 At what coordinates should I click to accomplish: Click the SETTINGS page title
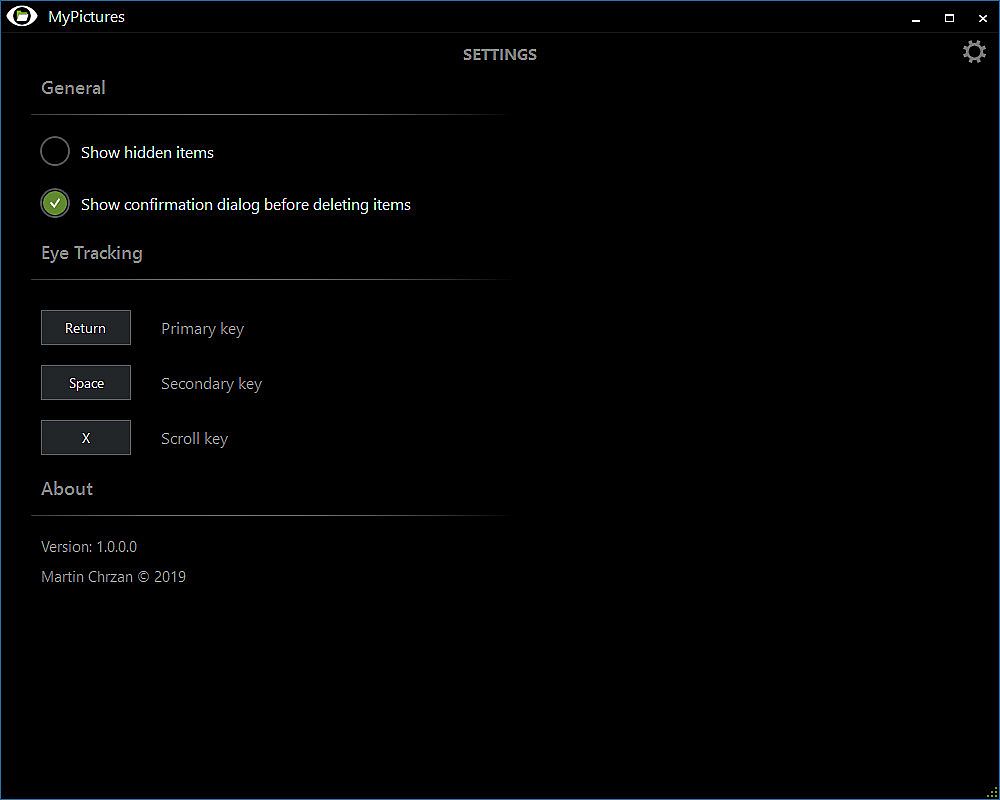tap(499, 55)
